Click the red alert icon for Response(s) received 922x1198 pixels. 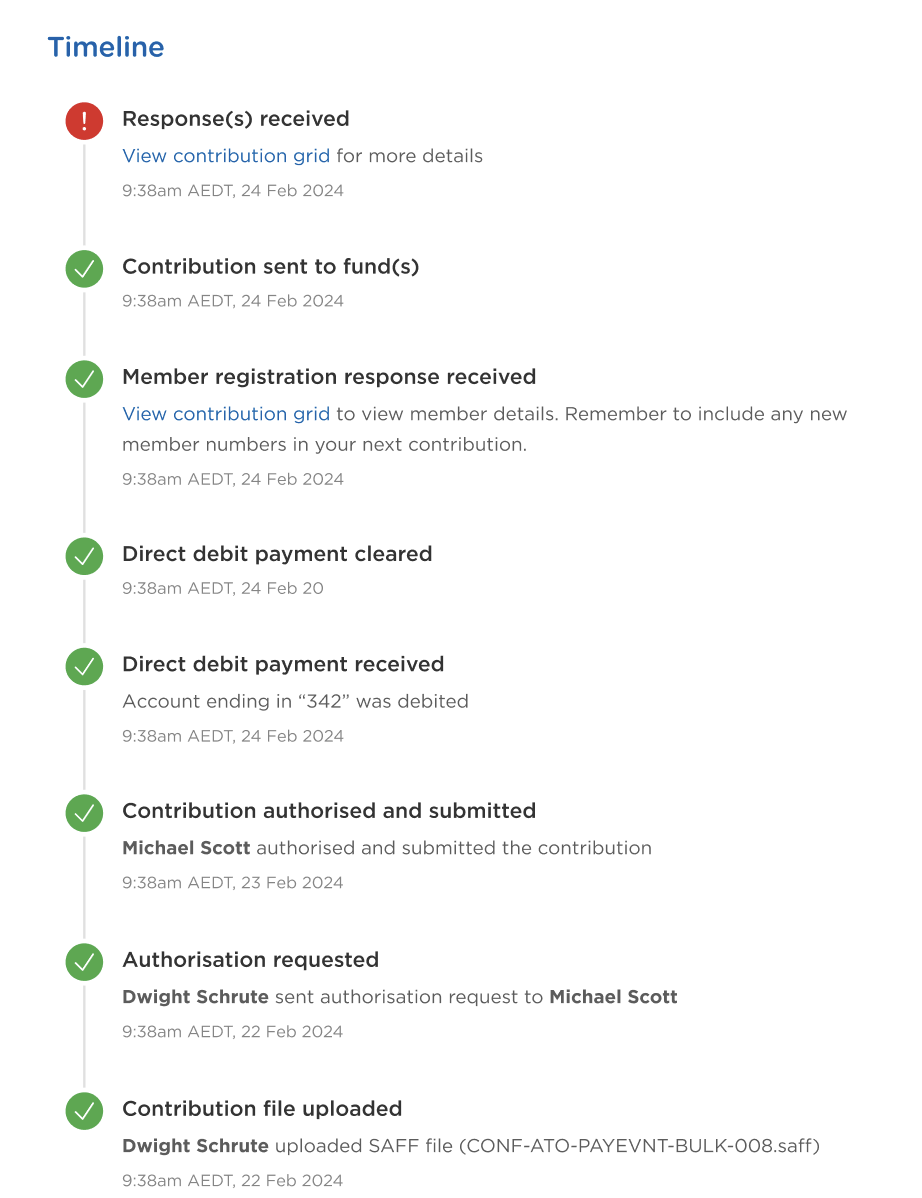[84, 121]
